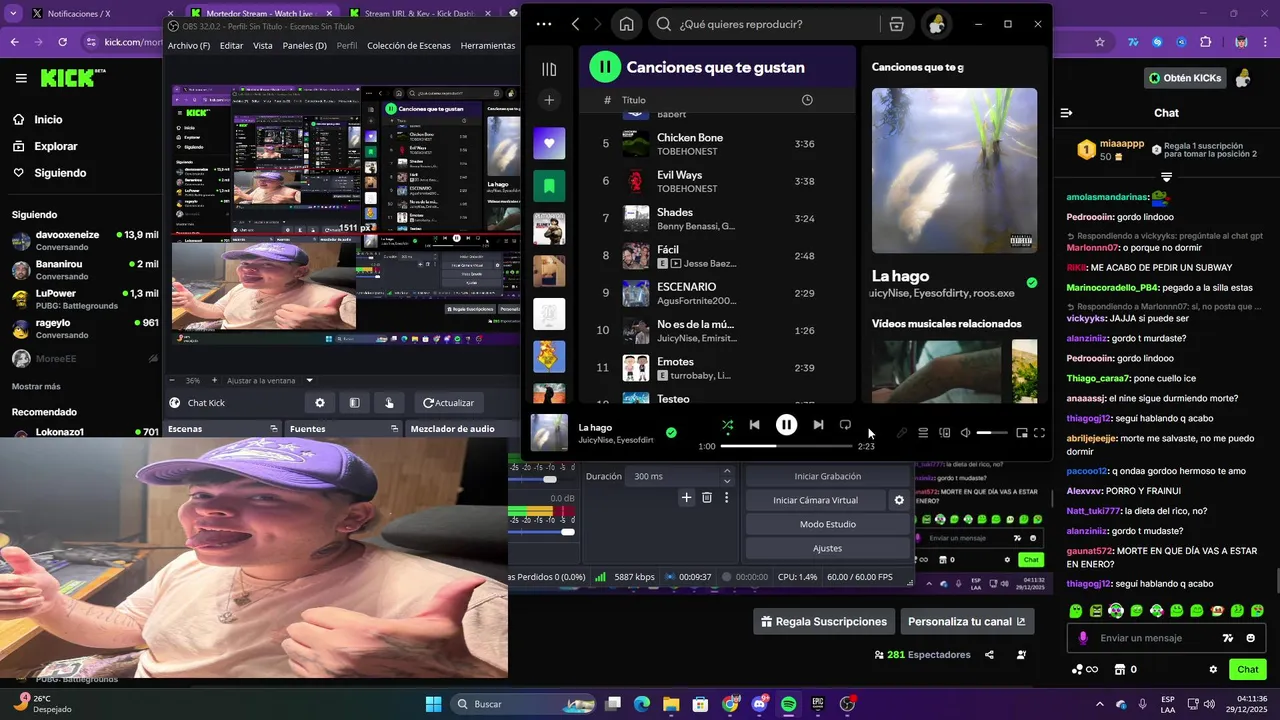
Task: Skip to previous track in Spotify
Action: pos(755,425)
